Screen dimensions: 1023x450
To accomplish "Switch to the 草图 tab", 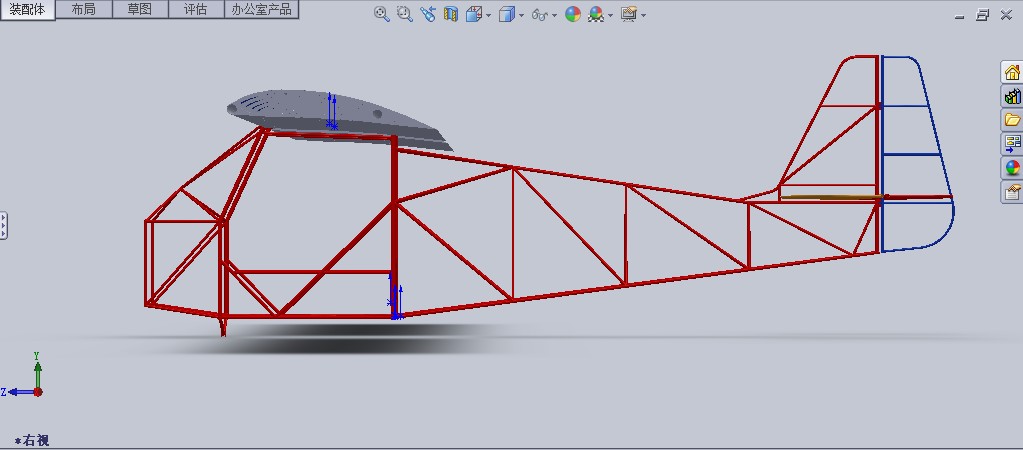I will tap(140, 9).
